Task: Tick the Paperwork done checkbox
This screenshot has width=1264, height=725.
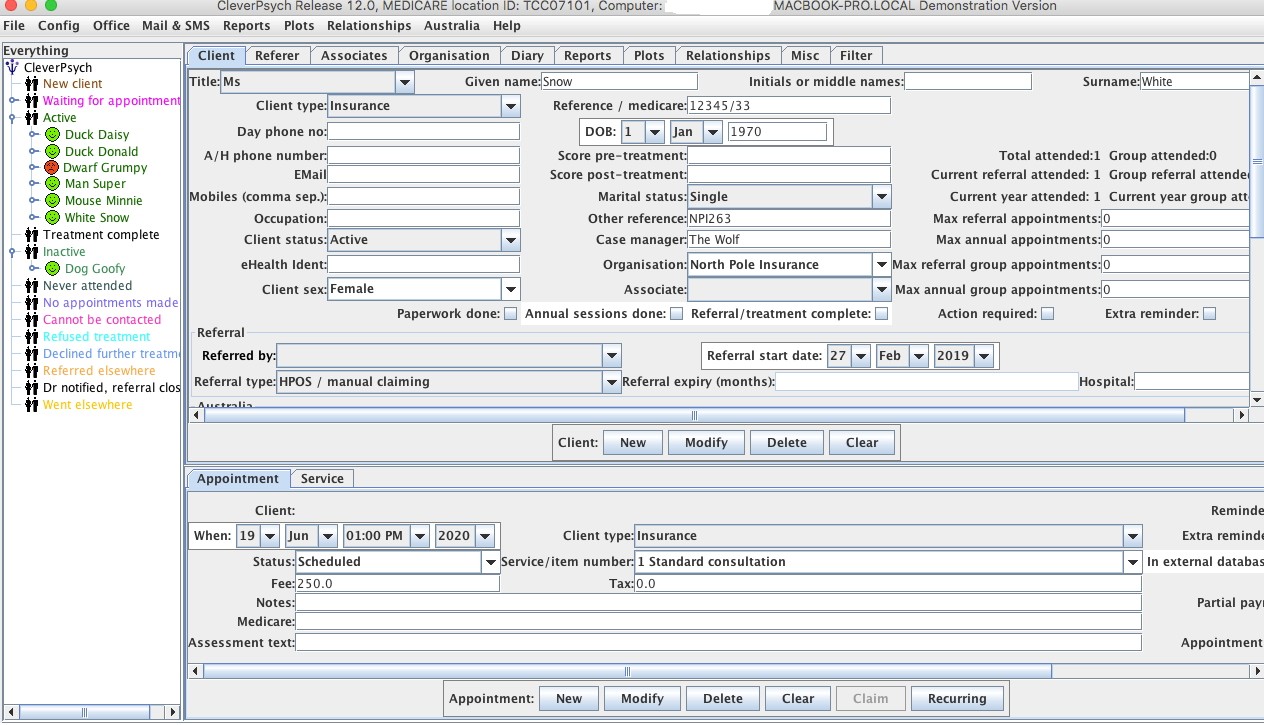Action: [x=511, y=314]
